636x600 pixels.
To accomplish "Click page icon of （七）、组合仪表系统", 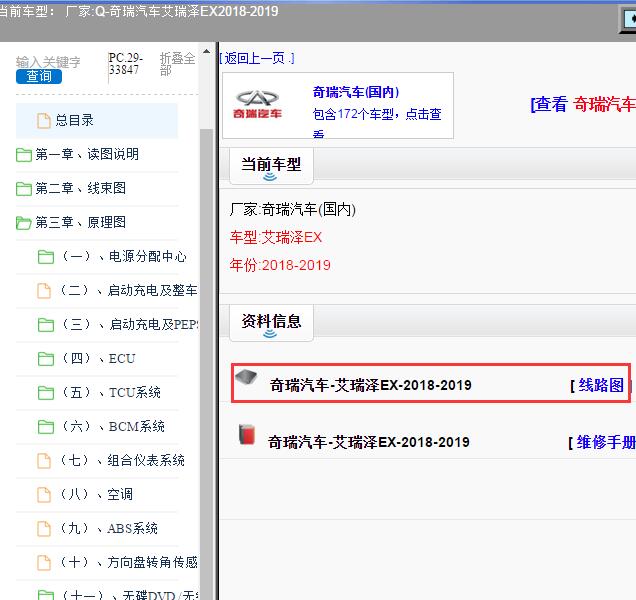I will [x=44, y=461].
